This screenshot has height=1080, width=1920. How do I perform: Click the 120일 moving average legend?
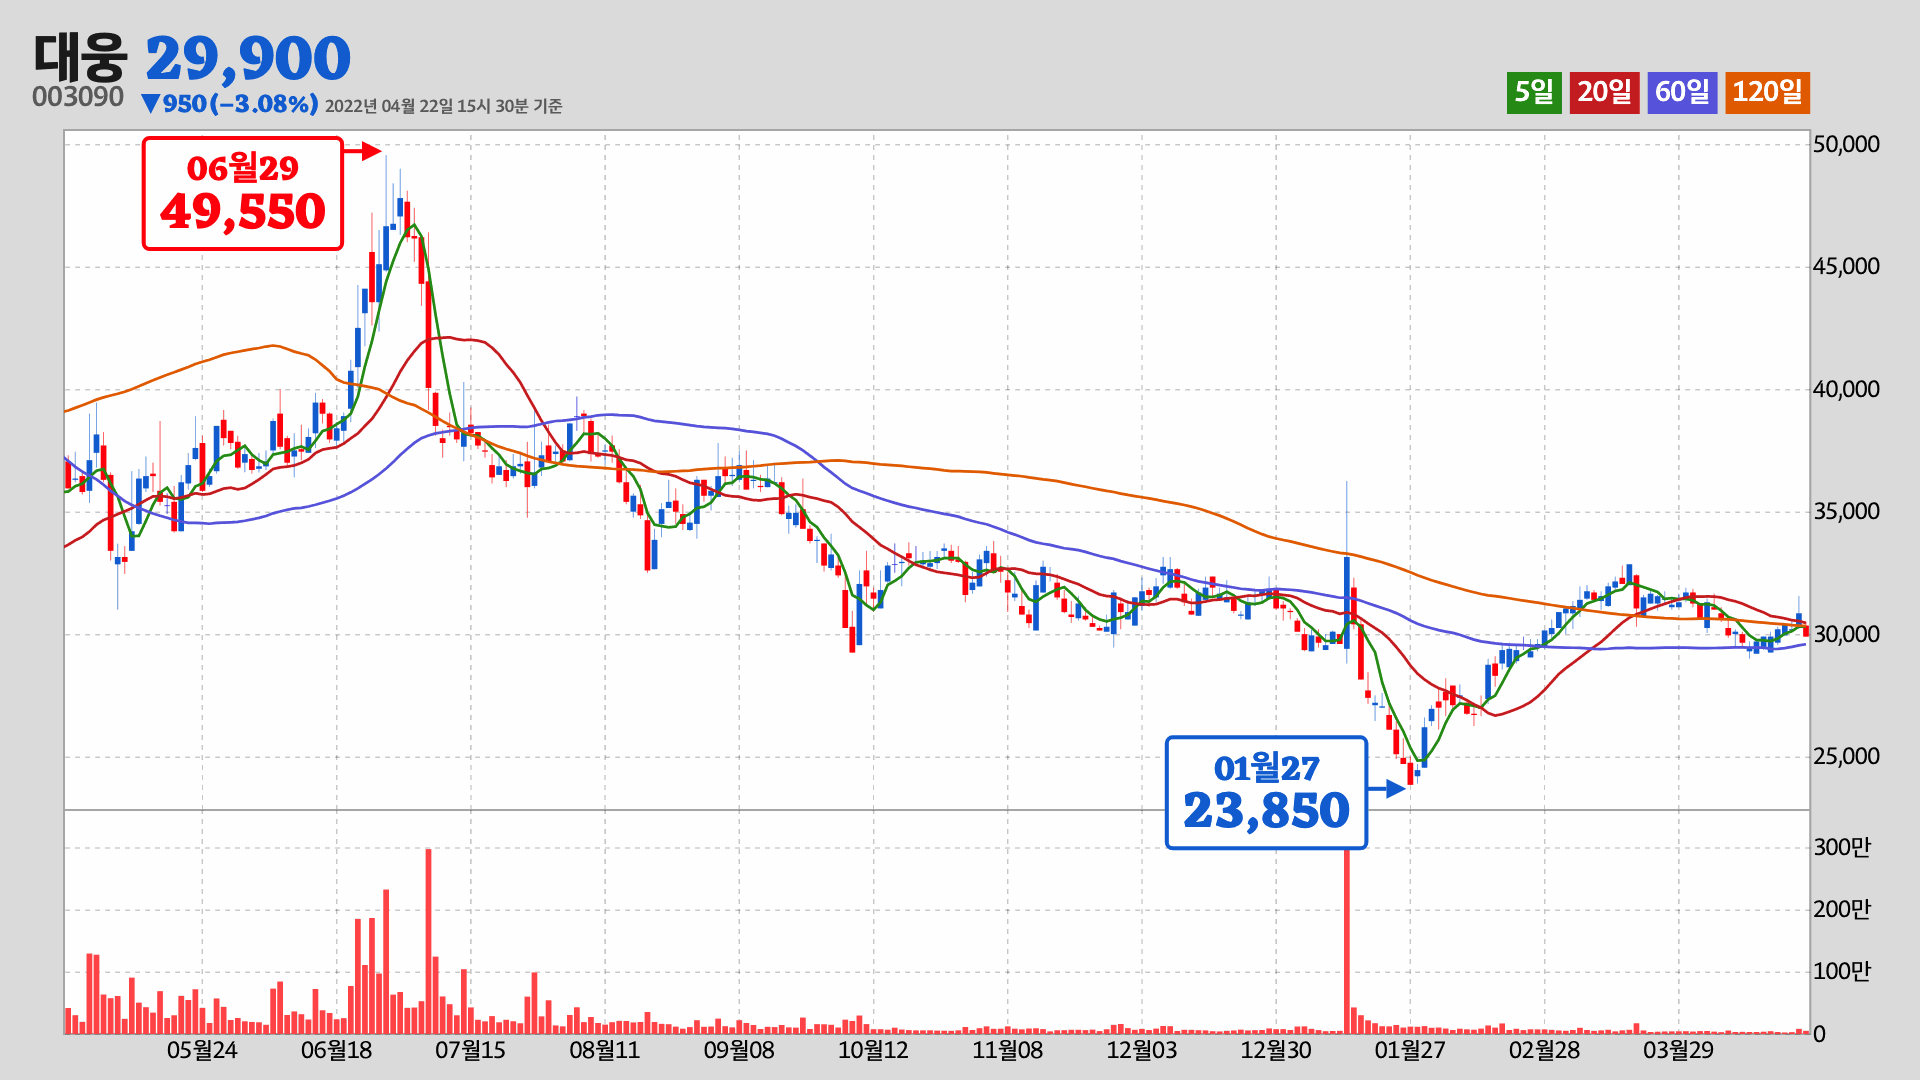pos(1767,93)
